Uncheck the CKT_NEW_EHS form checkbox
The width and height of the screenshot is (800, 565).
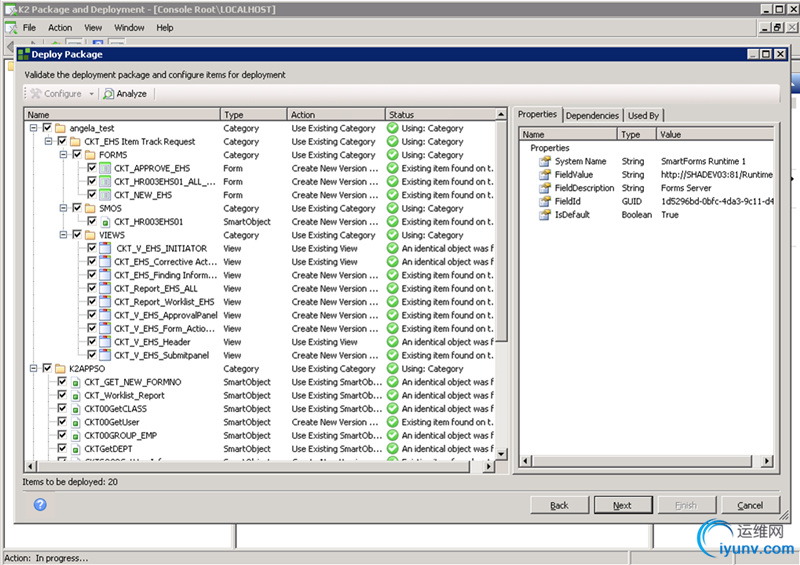point(91,195)
